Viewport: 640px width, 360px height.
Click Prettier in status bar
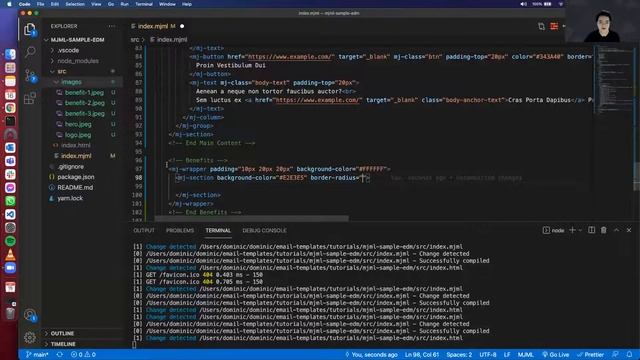pyautogui.click(x=590, y=355)
